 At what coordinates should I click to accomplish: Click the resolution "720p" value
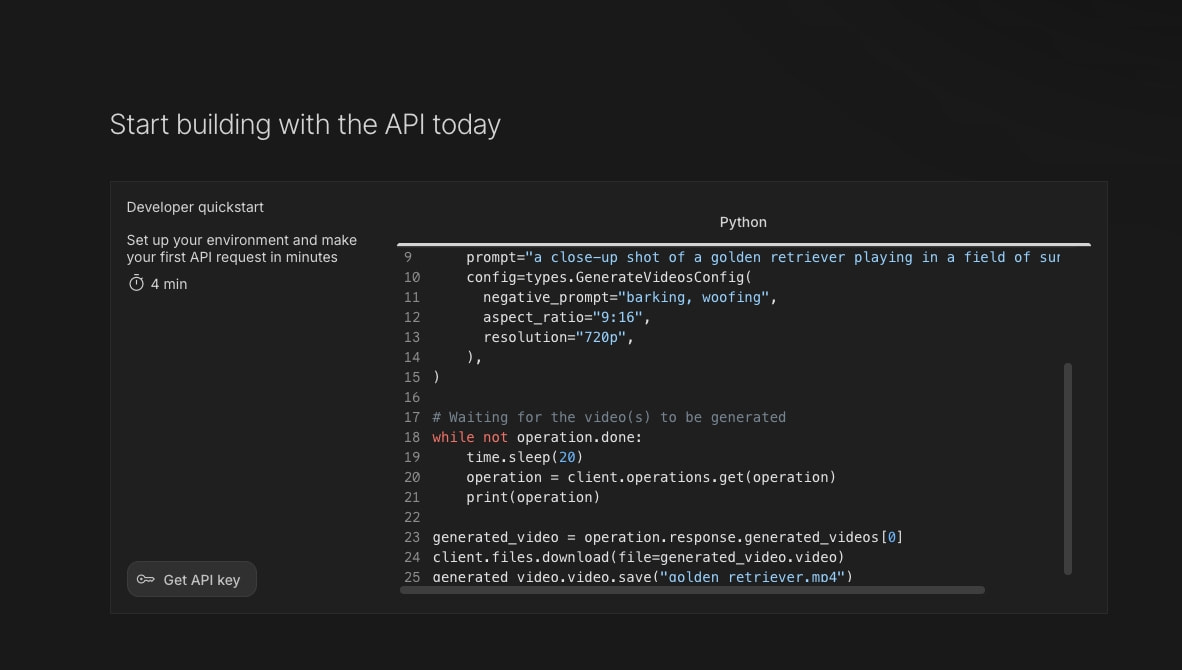(x=601, y=338)
